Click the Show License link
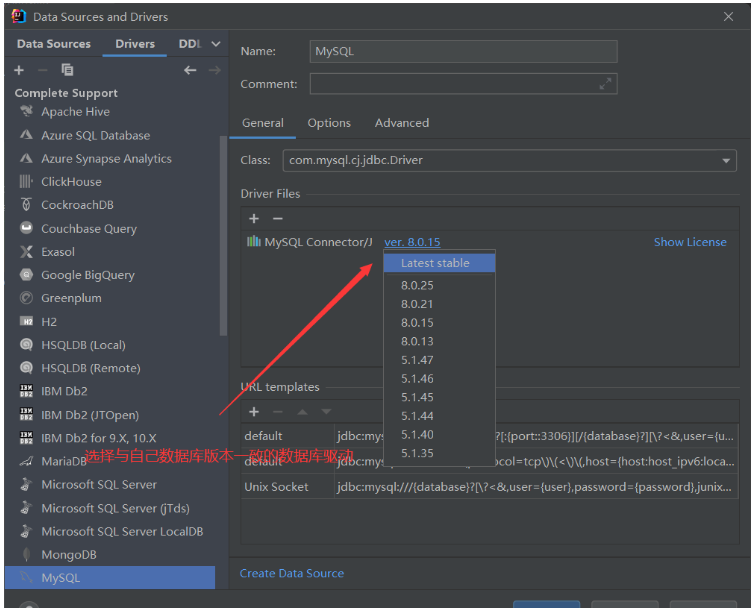 690,242
